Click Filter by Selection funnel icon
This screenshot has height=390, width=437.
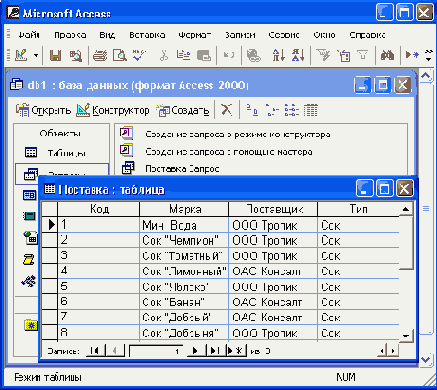(x=323, y=55)
